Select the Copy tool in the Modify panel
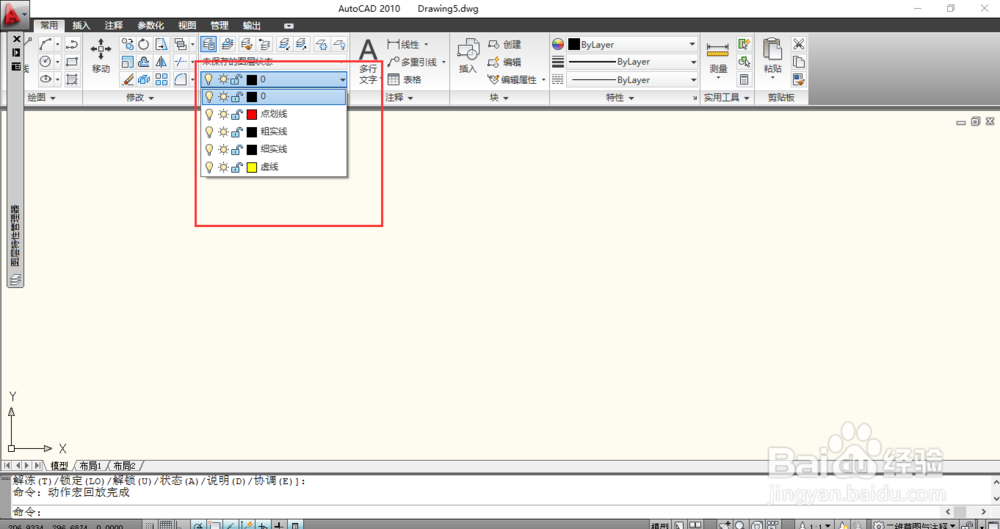The width and height of the screenshot is (1000, 529). [x=128, y=44]
